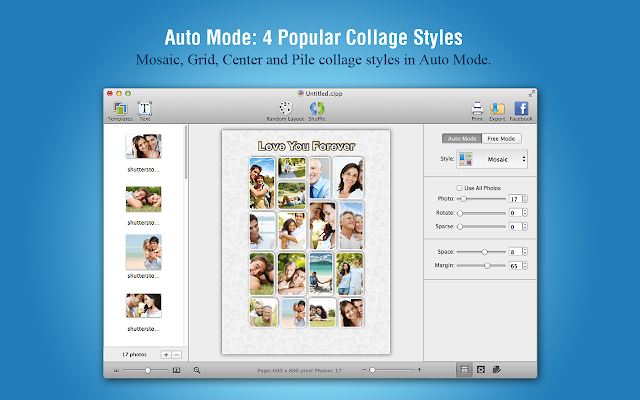Select Auto Mode

click(462, 139)
